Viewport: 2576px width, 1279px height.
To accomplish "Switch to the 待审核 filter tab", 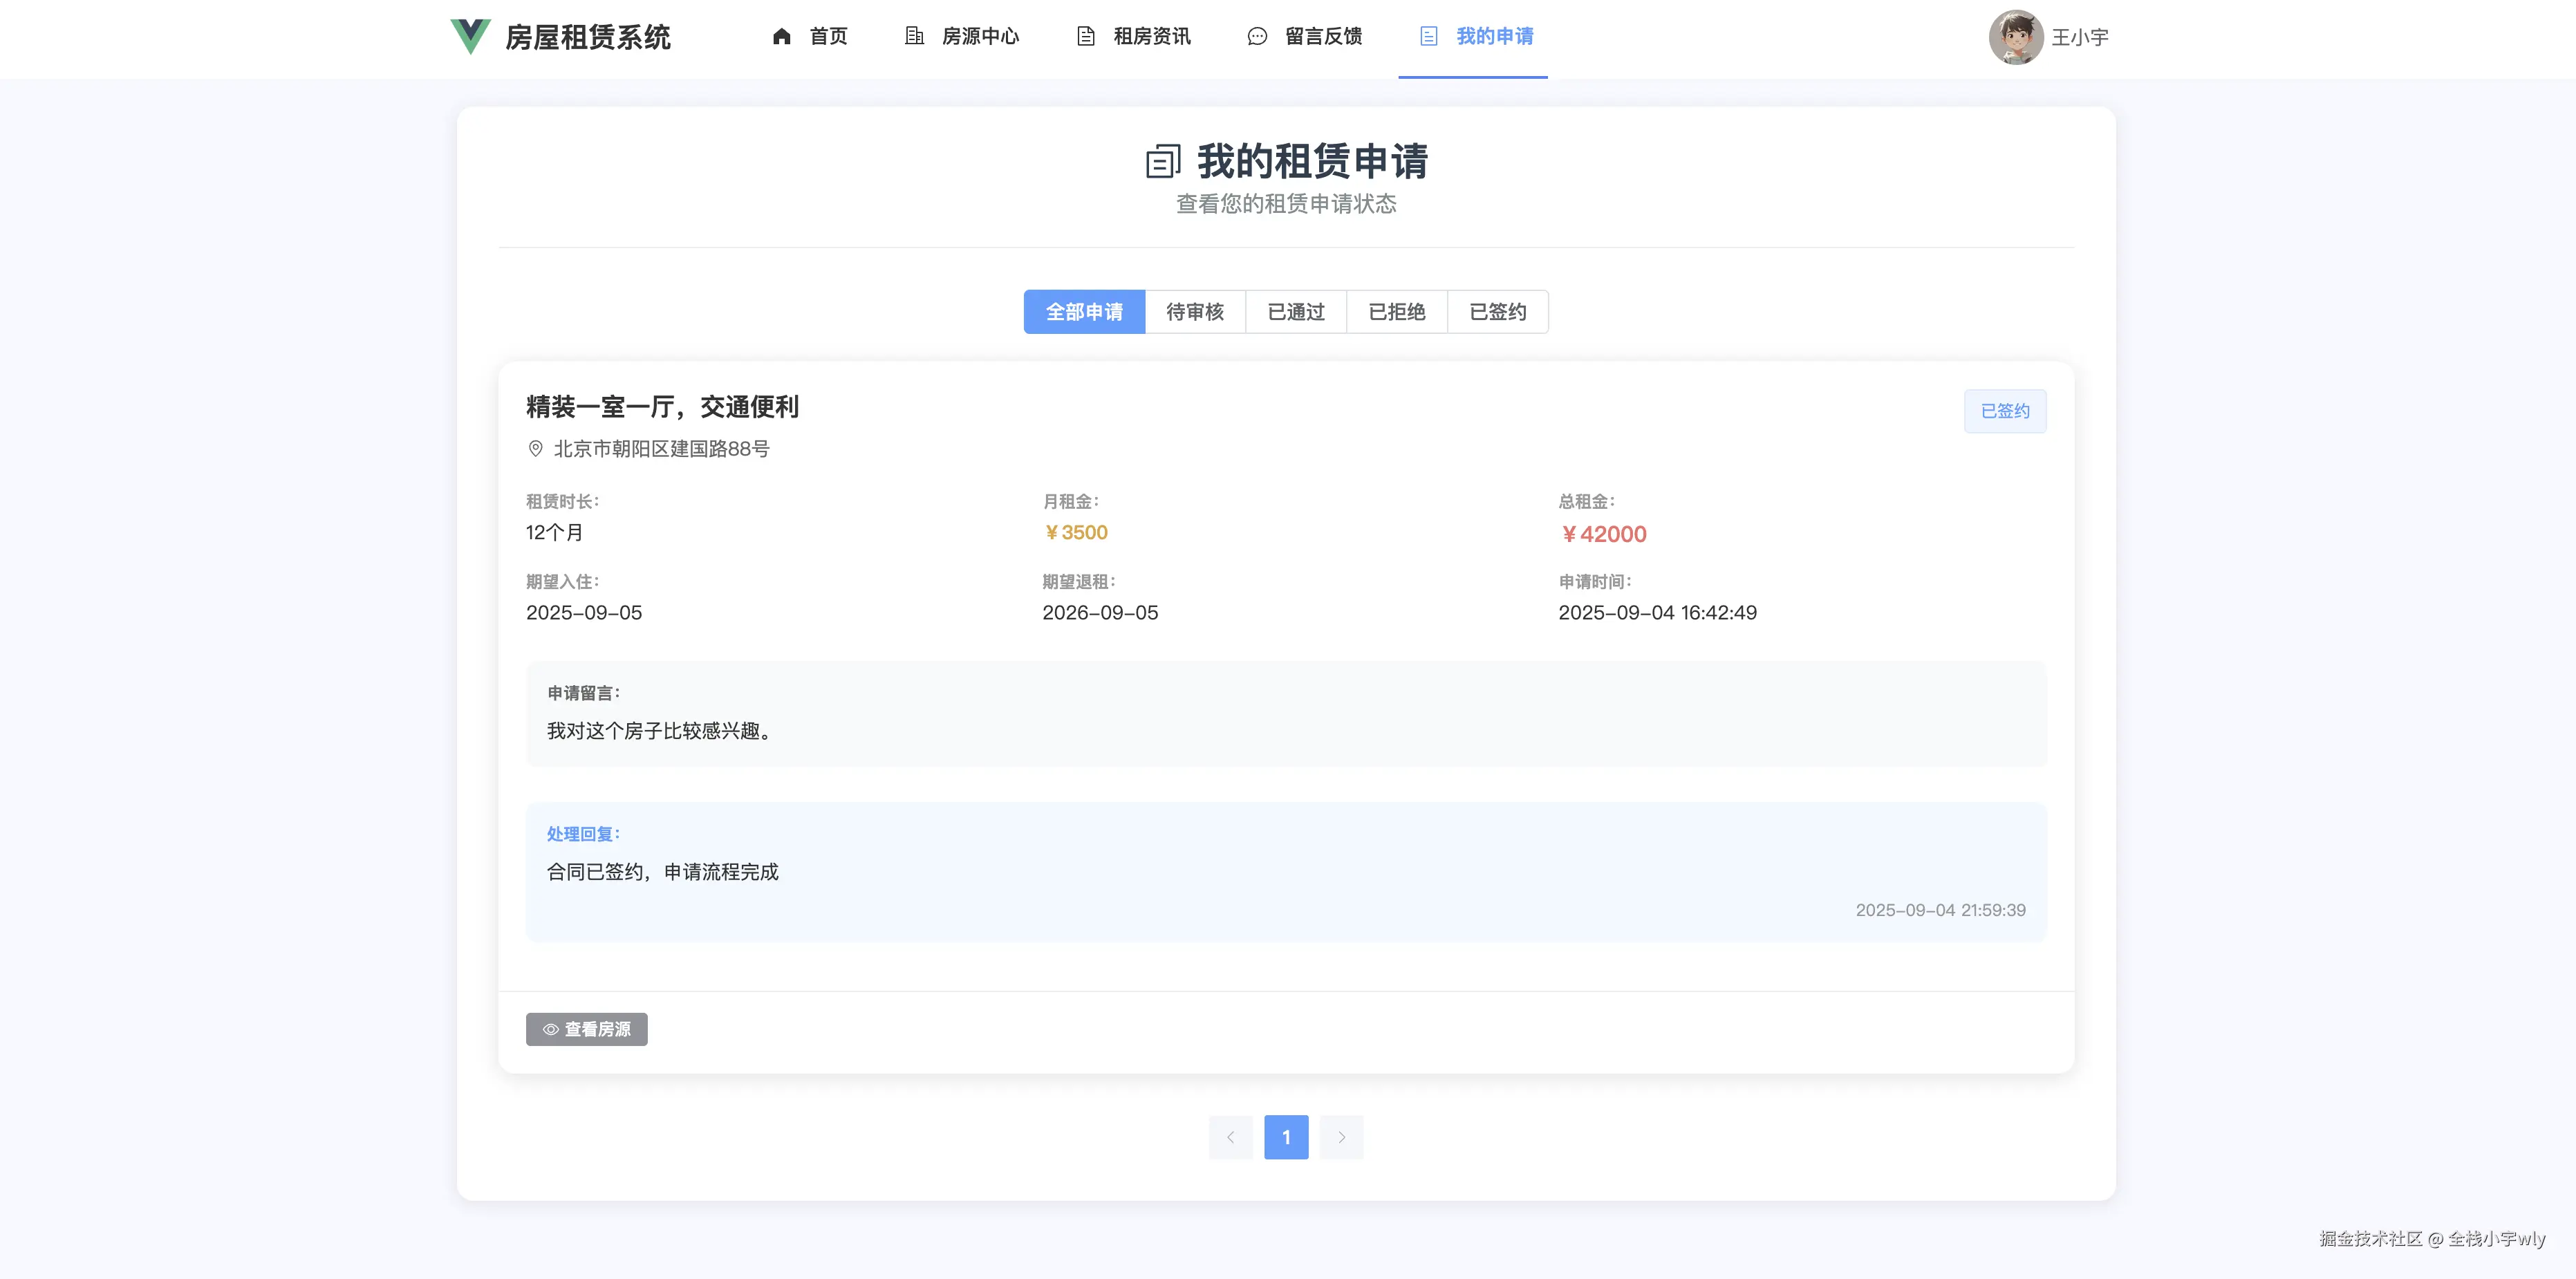I will (x=1195, y=311).
